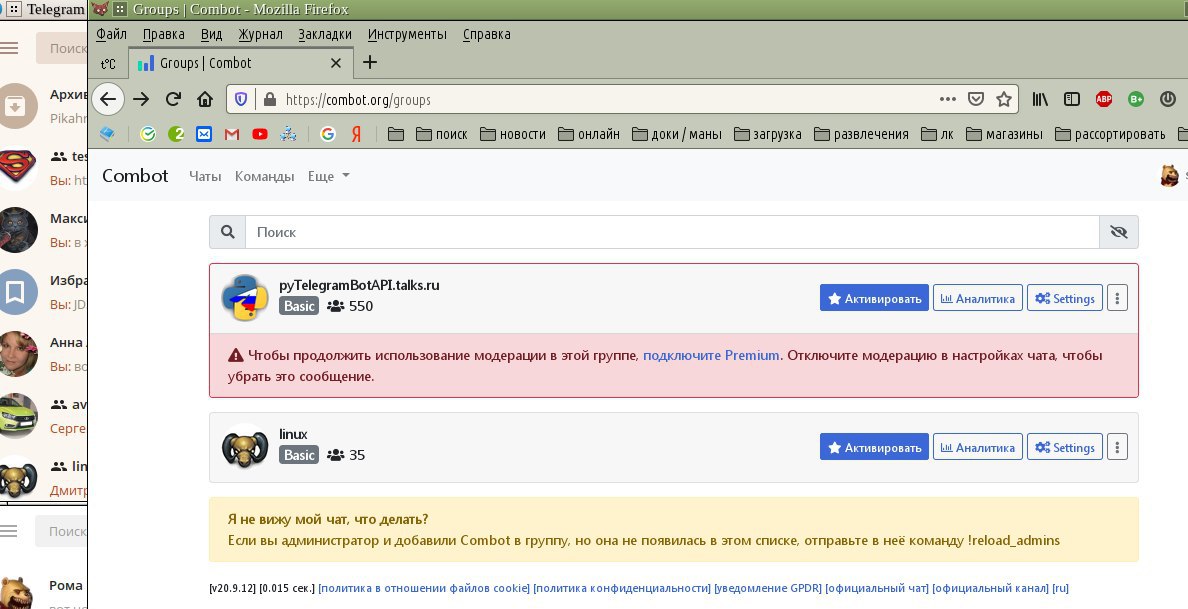
Task: Open Telegram hamburger menu in Telegram window
Action: (9, 48)
